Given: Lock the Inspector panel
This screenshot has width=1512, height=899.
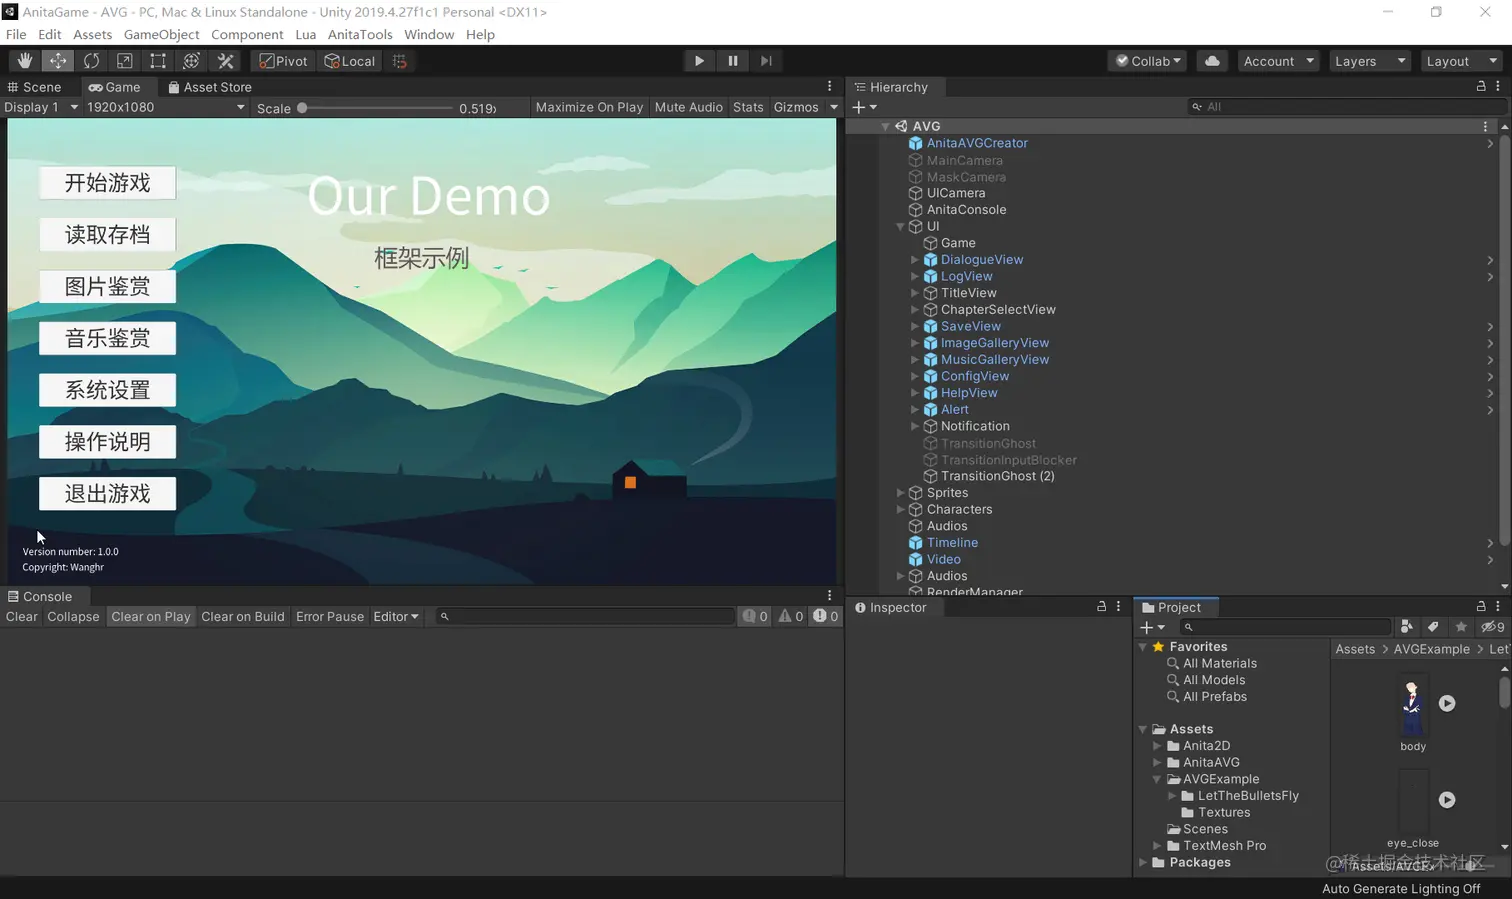Looking at the screenshot, I should click(1101, 607).
